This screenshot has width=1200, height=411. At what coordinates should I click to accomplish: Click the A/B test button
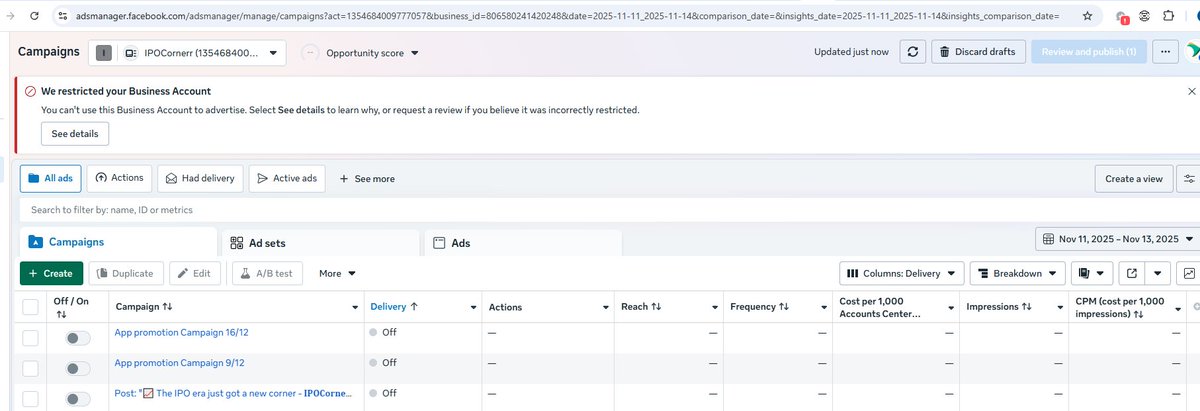[267, 273]
